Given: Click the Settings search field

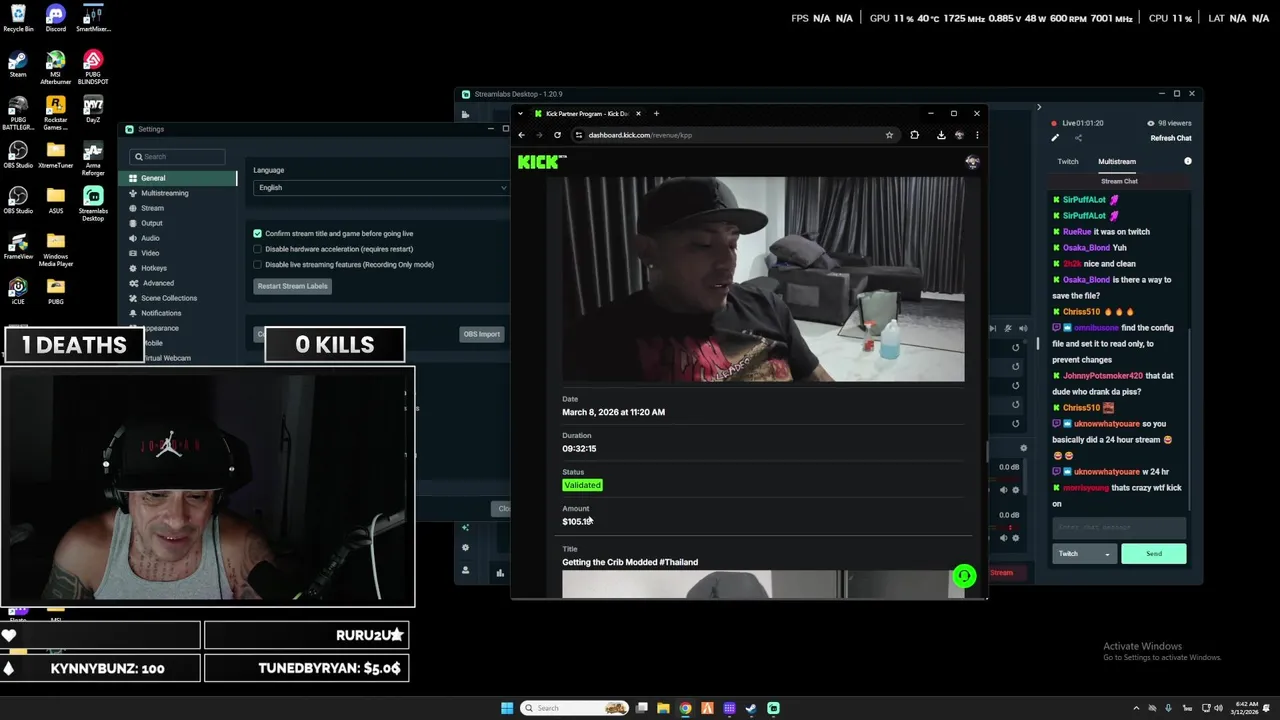Looking at the screenshot, I should [x=177, y=156].
